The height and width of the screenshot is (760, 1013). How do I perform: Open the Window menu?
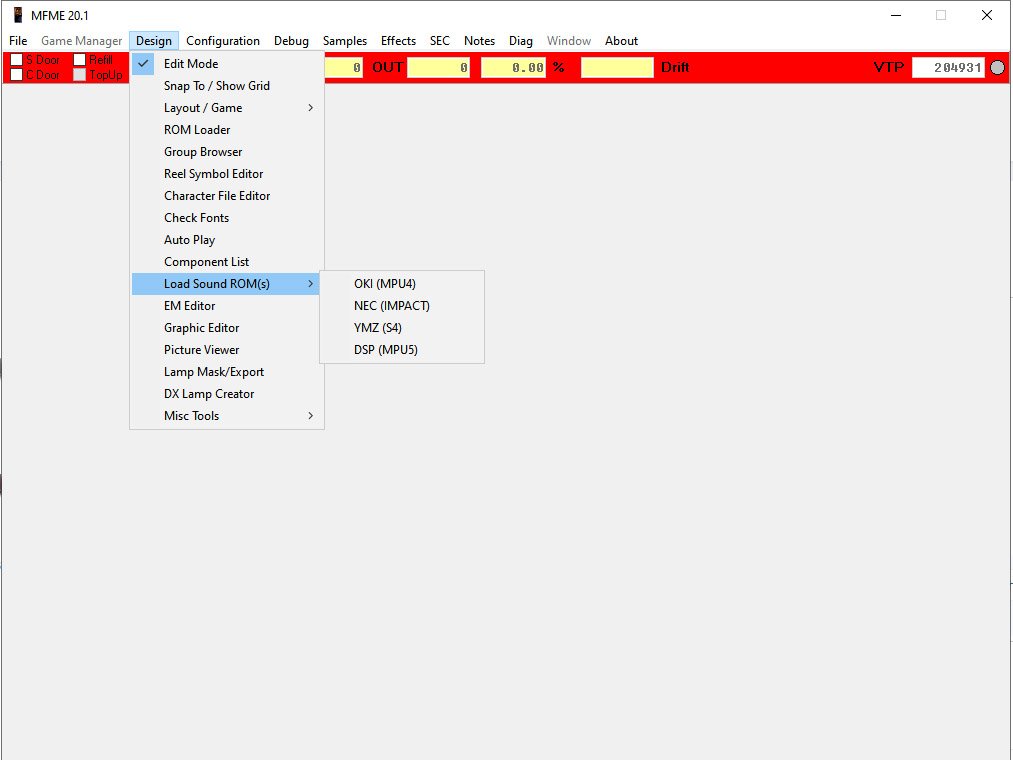(x=569, y=41)
